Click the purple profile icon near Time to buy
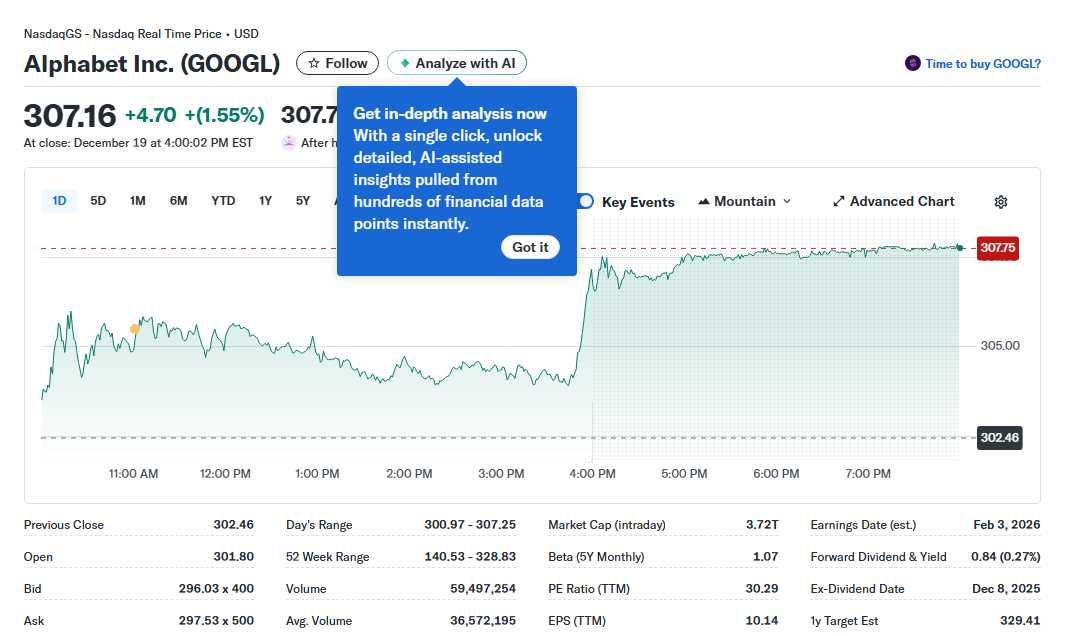 pos(911,63)
